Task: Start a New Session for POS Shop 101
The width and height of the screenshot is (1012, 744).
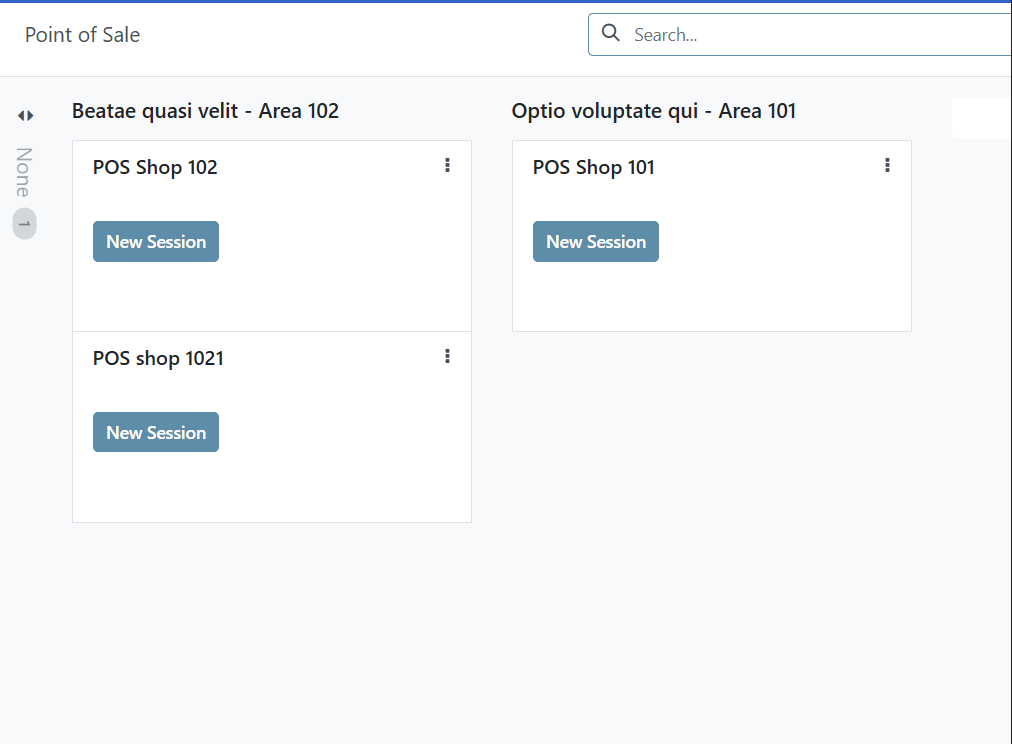Action: [595, 241]
